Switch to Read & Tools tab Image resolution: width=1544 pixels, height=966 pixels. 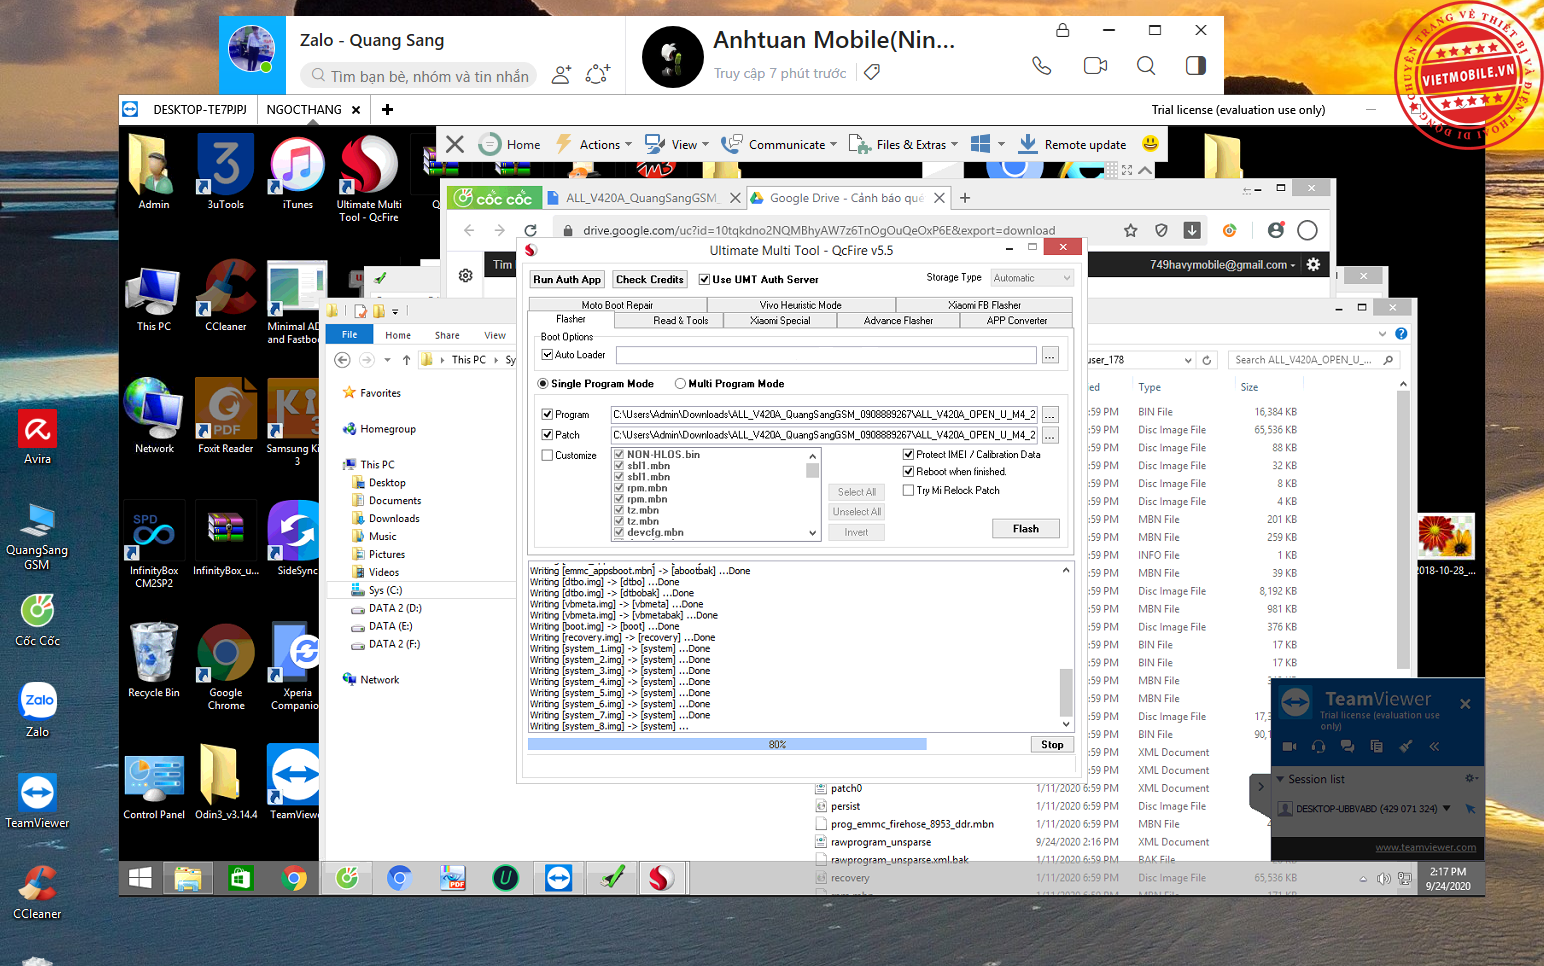680,320
